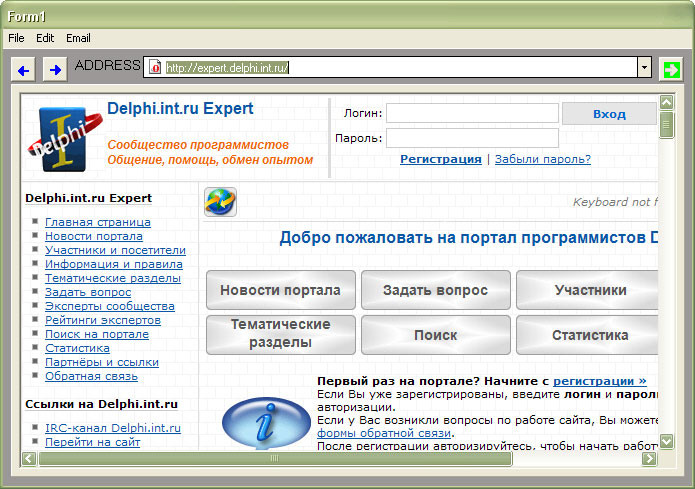695x489 pixels.
Task: Click the Ссылки на Delphi.int.ru heading
Action: 102,404
